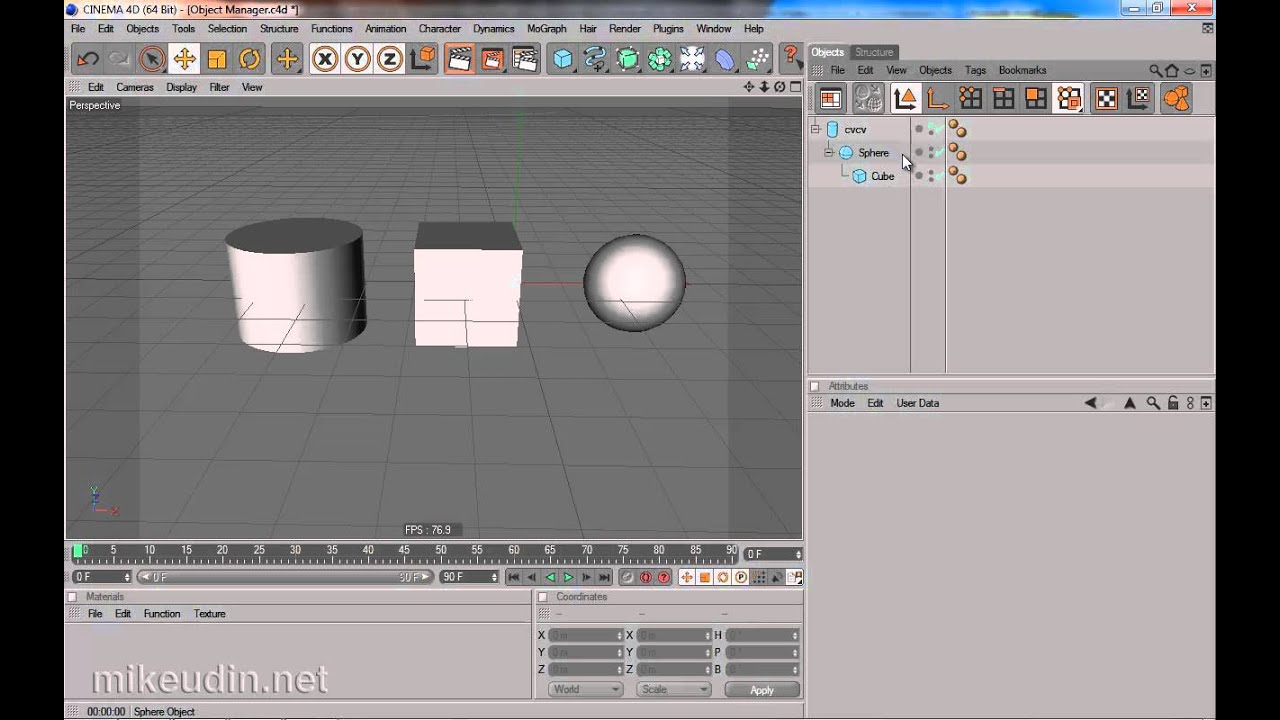Open the Render Settings clapperboard icon
Viewport: 1280px width, 720px height.
tap(525, 59)
